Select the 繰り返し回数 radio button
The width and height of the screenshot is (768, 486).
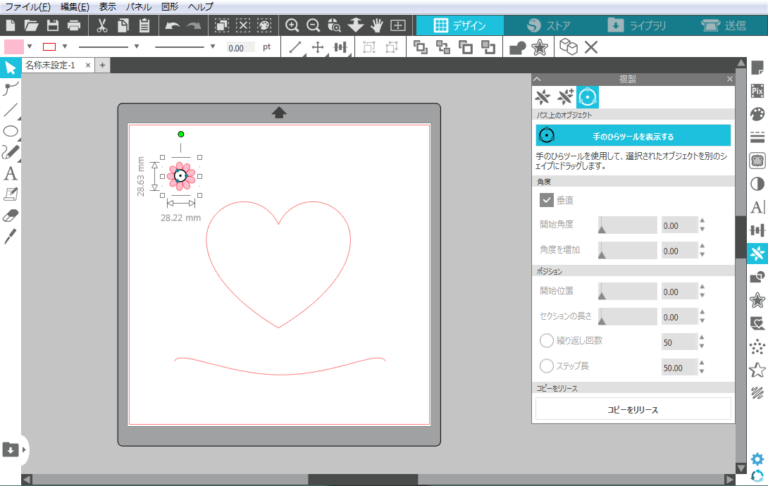click(x=547, y=340)
